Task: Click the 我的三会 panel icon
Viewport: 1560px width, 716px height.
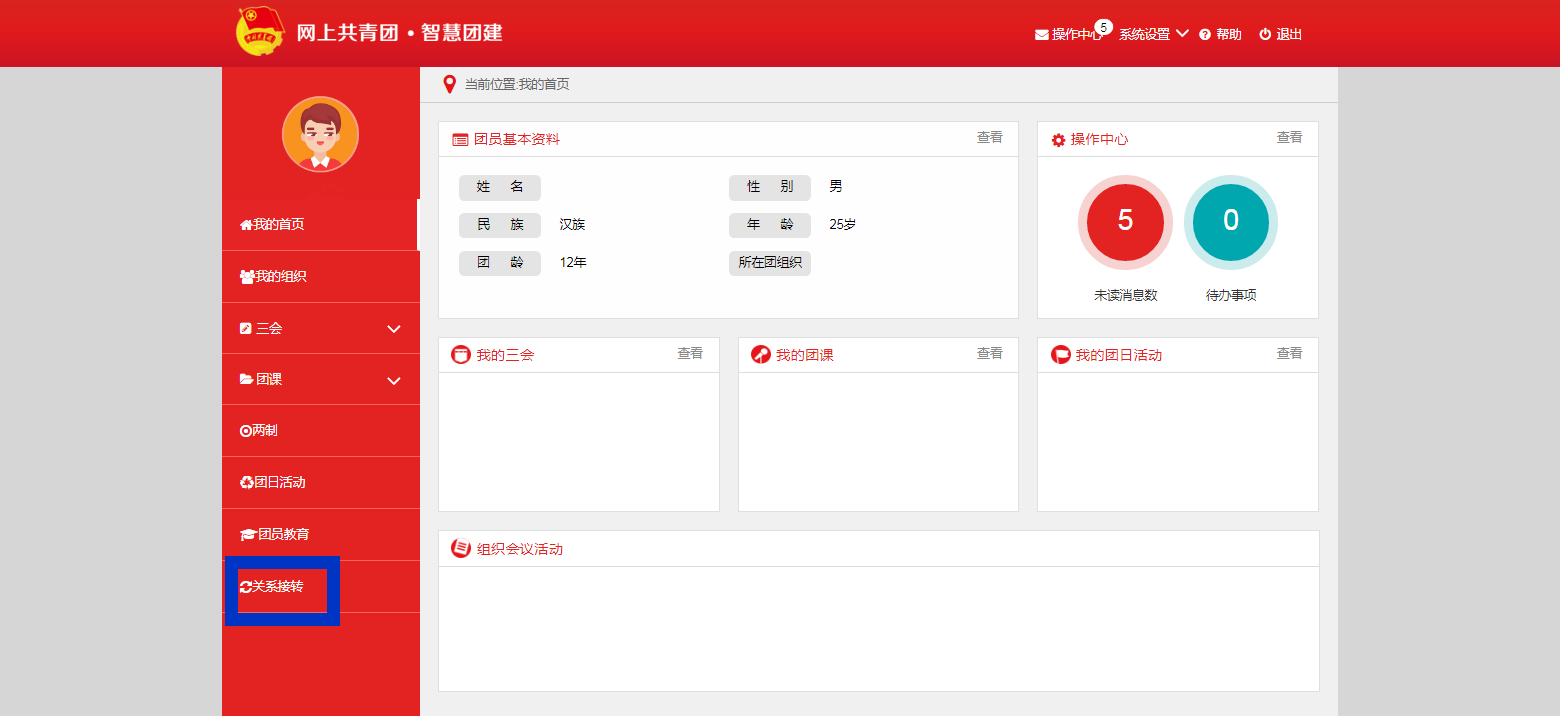Action: 461,355
